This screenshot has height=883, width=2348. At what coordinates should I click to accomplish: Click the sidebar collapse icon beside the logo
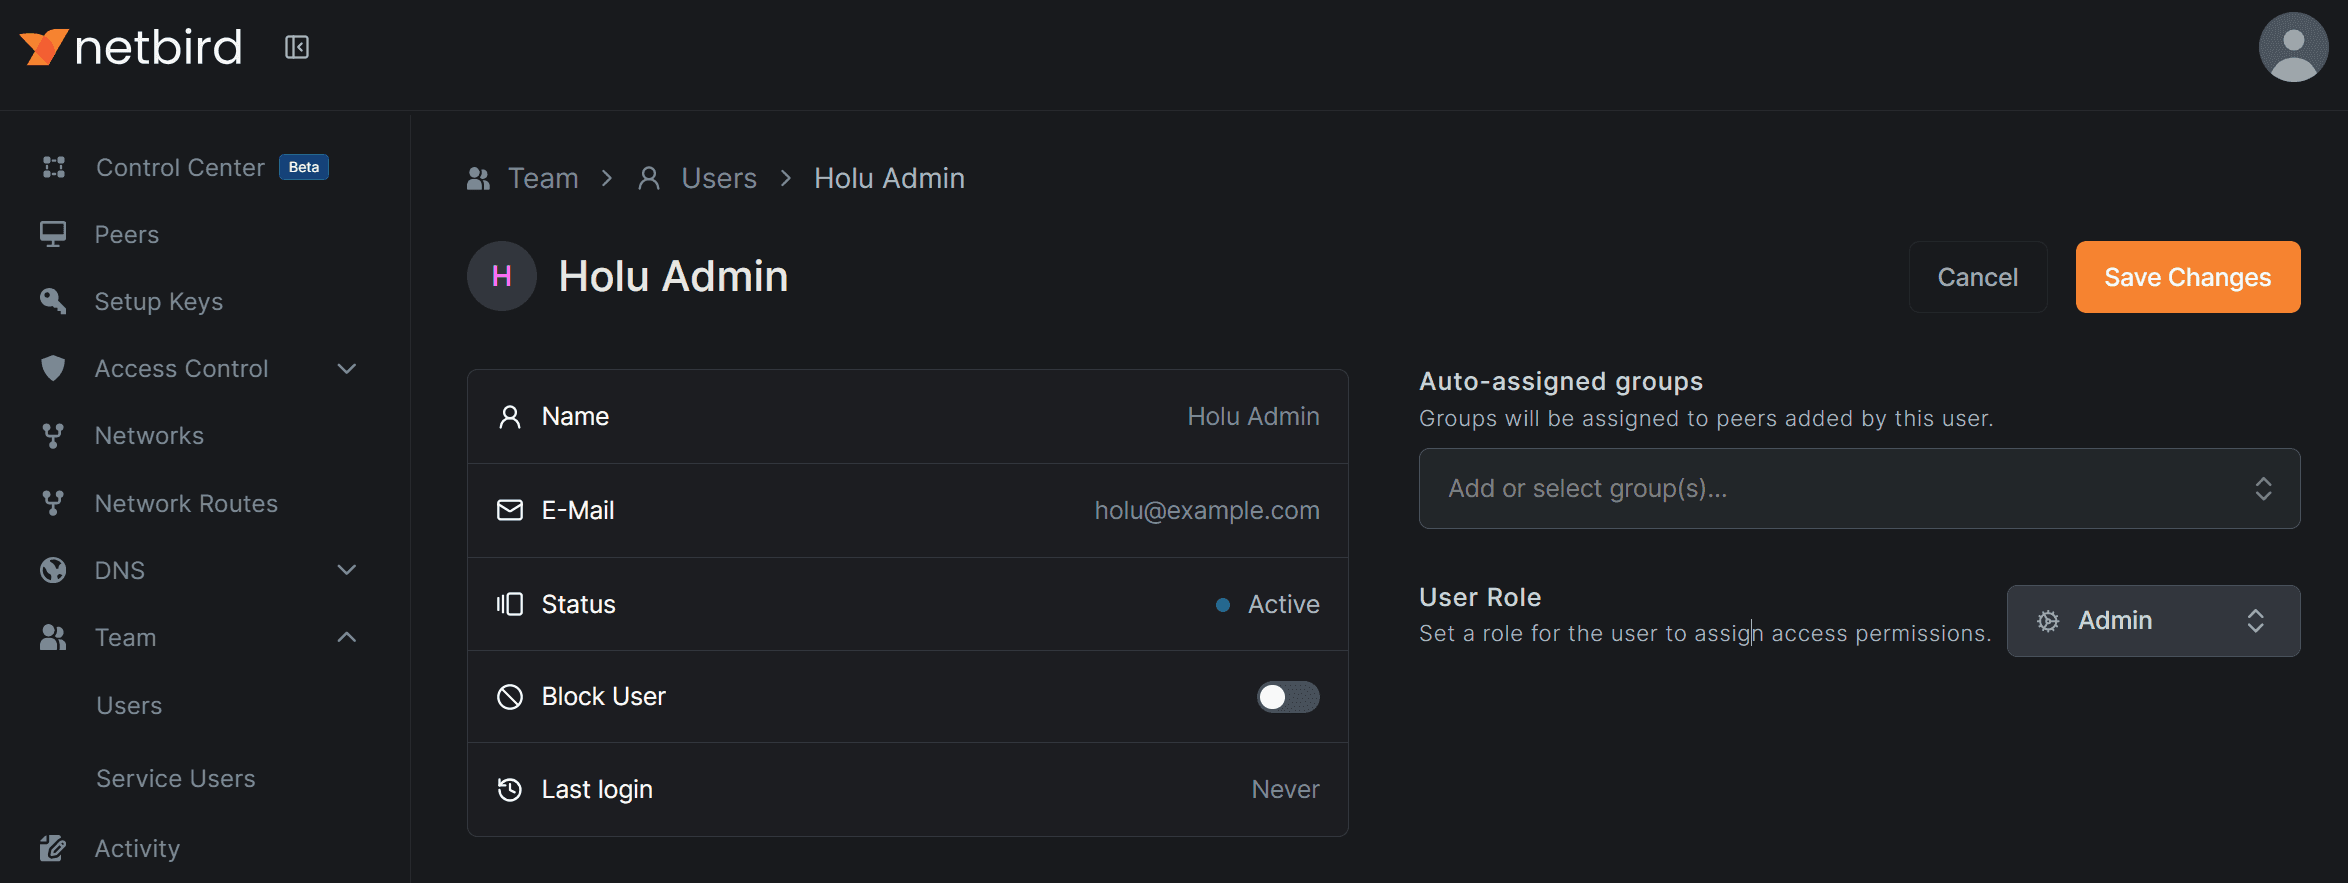point(297,47)
